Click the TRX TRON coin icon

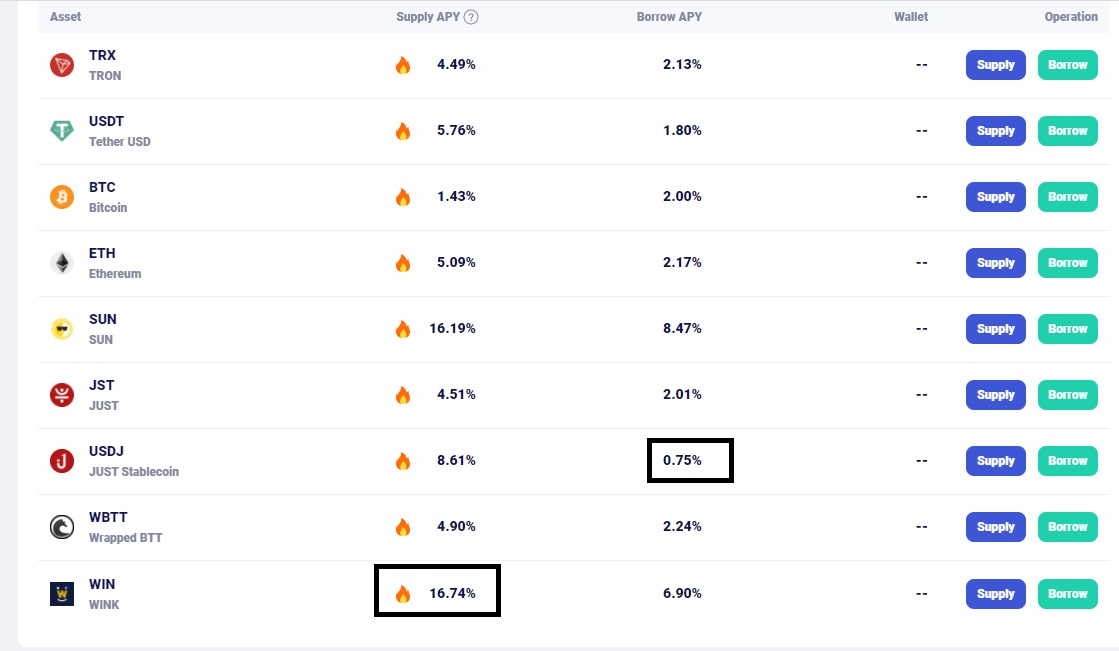pyautogui.click(x=62, y=65)
